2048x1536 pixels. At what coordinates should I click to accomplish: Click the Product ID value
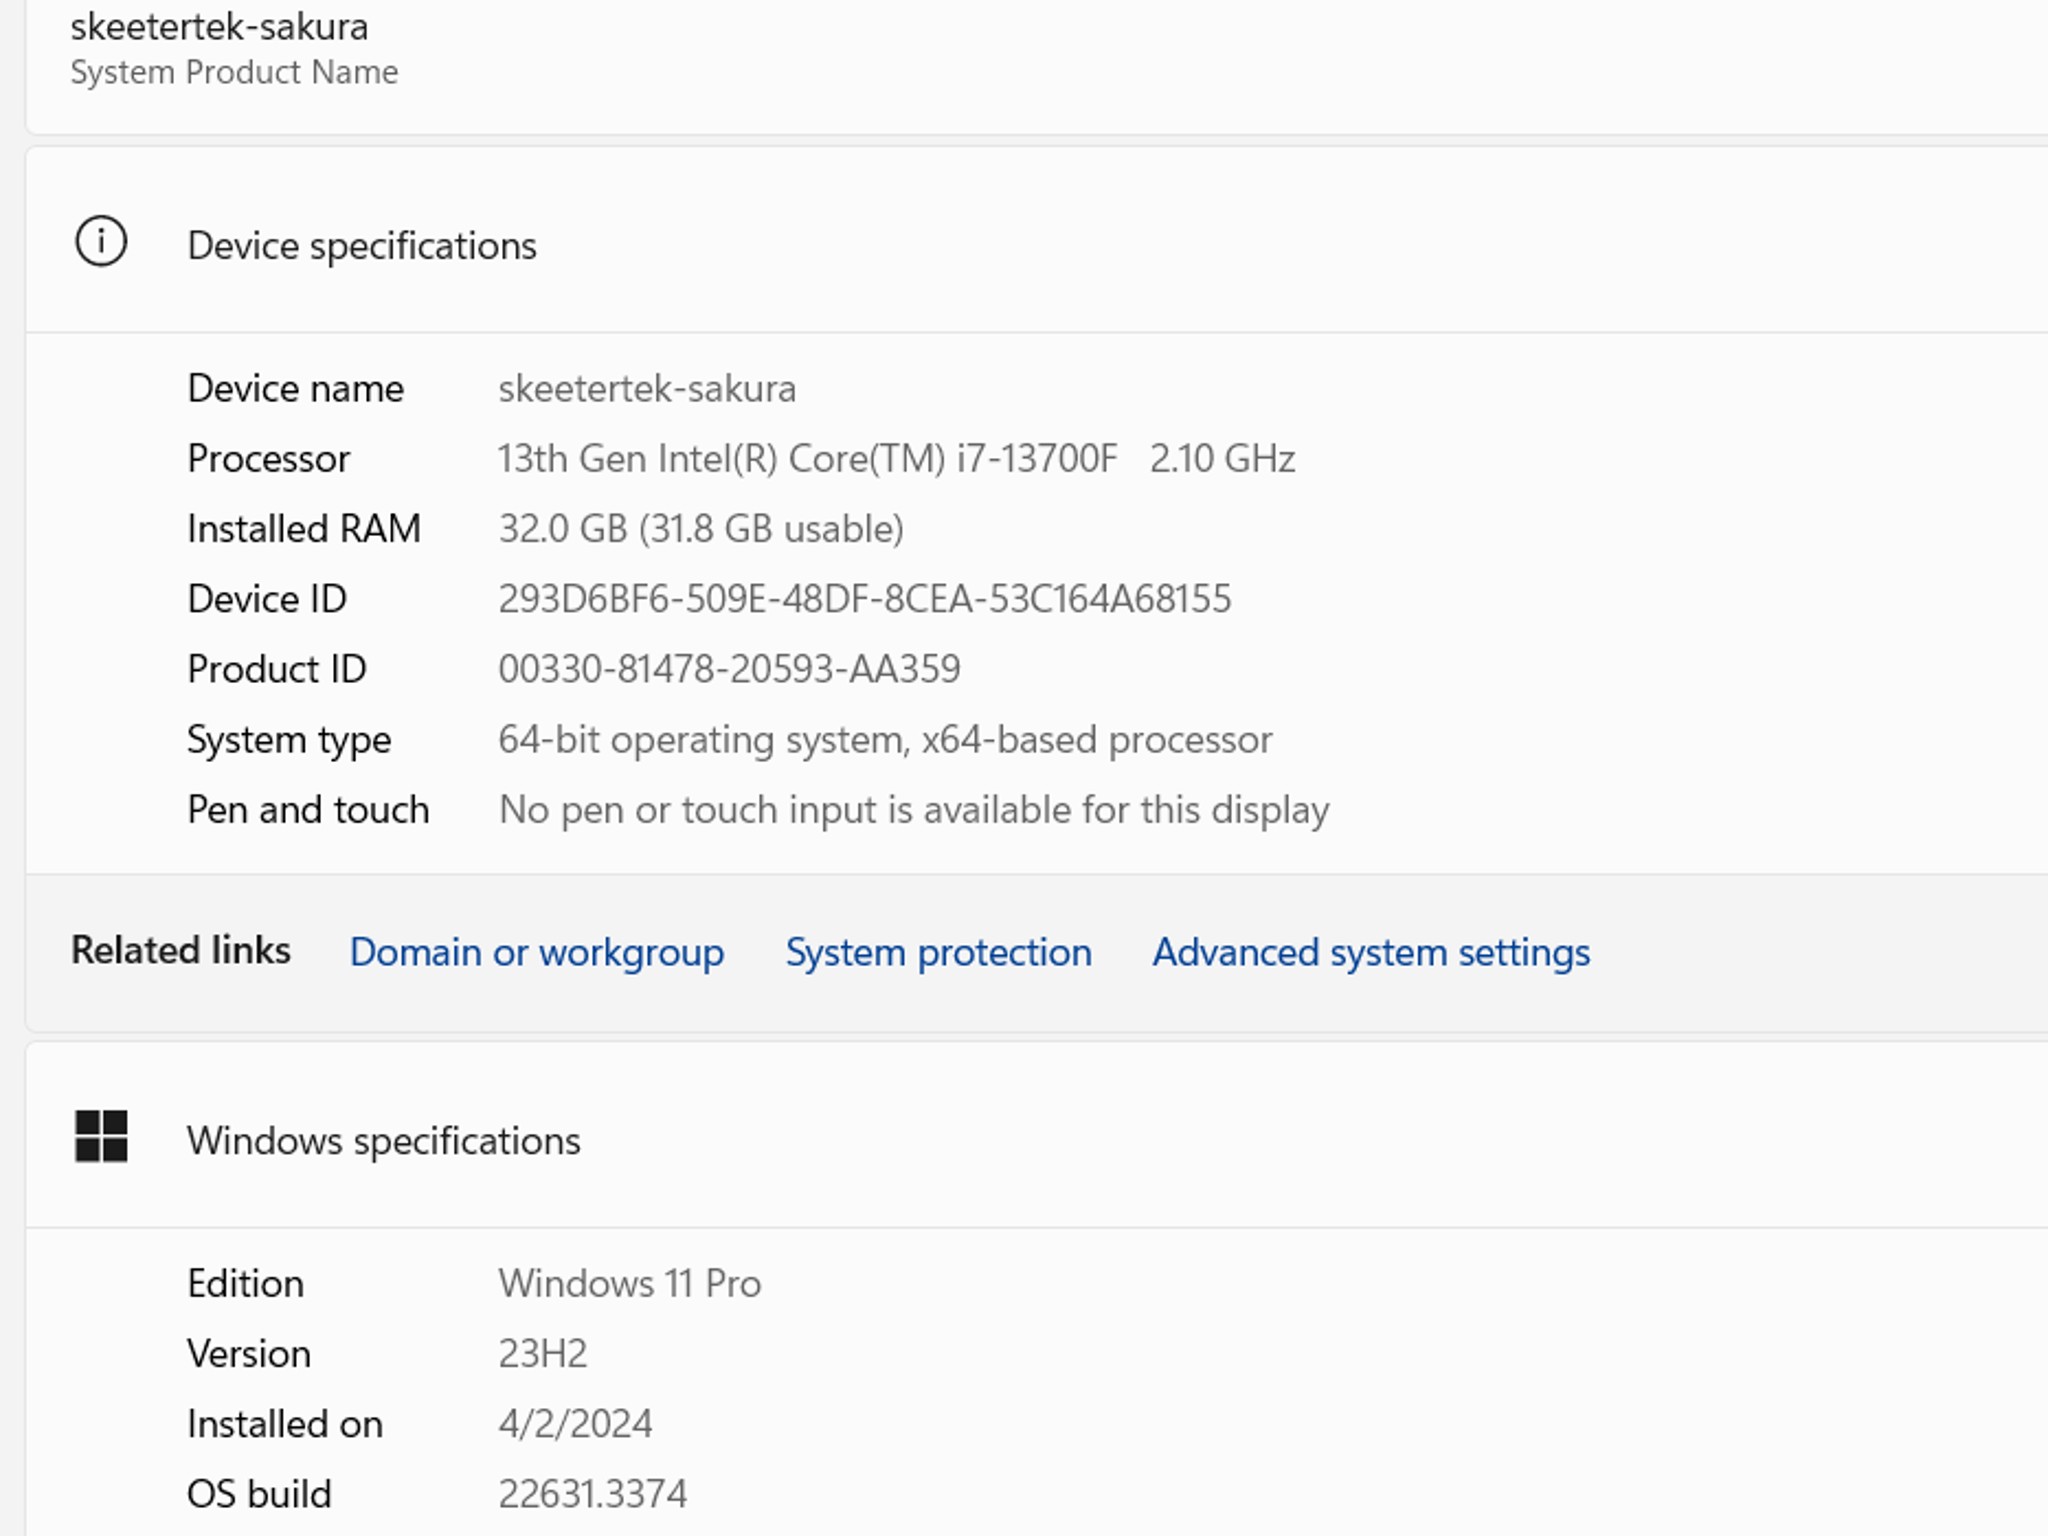(x=730, y=668)
